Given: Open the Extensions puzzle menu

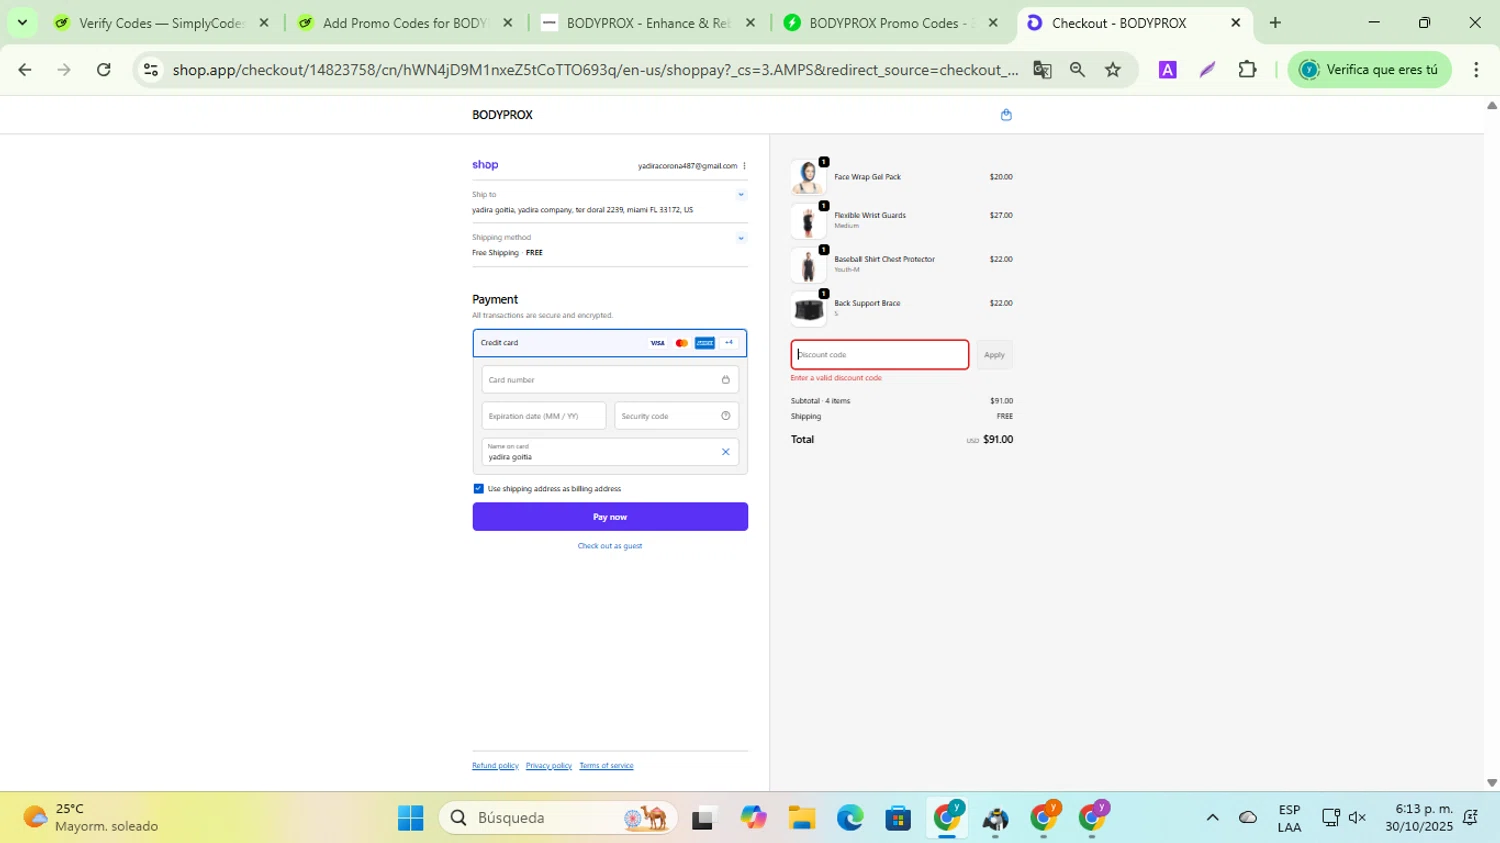Looking at the screenshot, I should point(1247,70).
